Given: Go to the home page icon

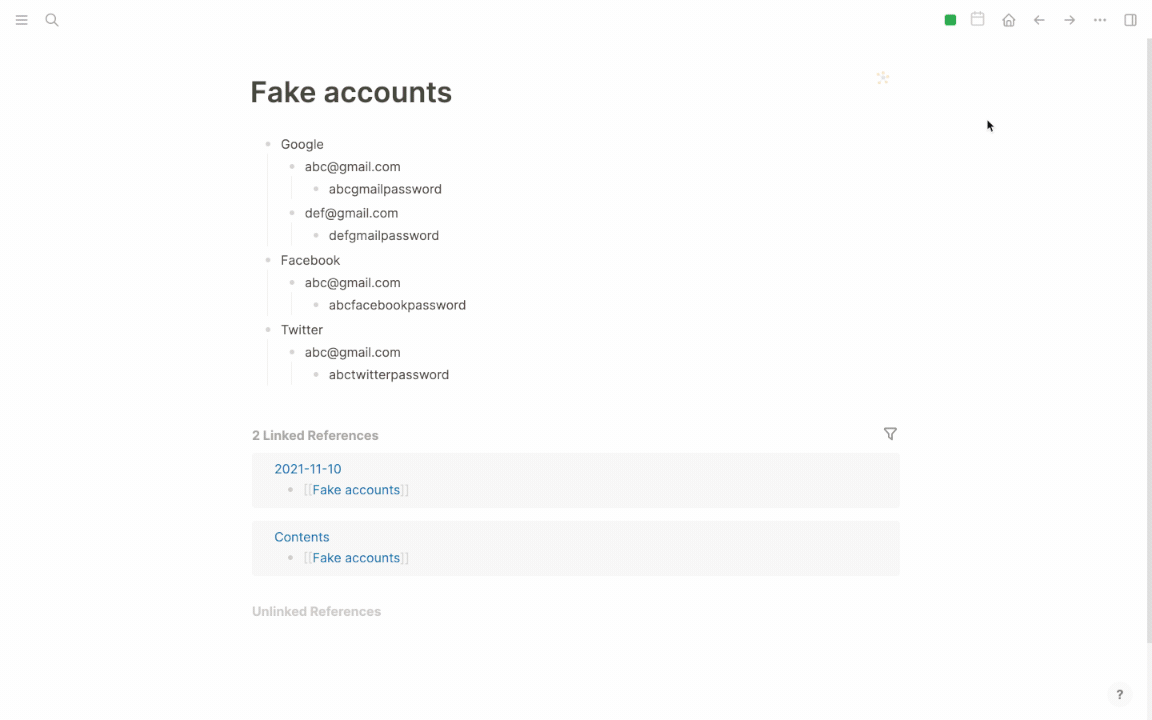Looking at the screenshot, I should pyautogui.click(x=1009, y=20).
